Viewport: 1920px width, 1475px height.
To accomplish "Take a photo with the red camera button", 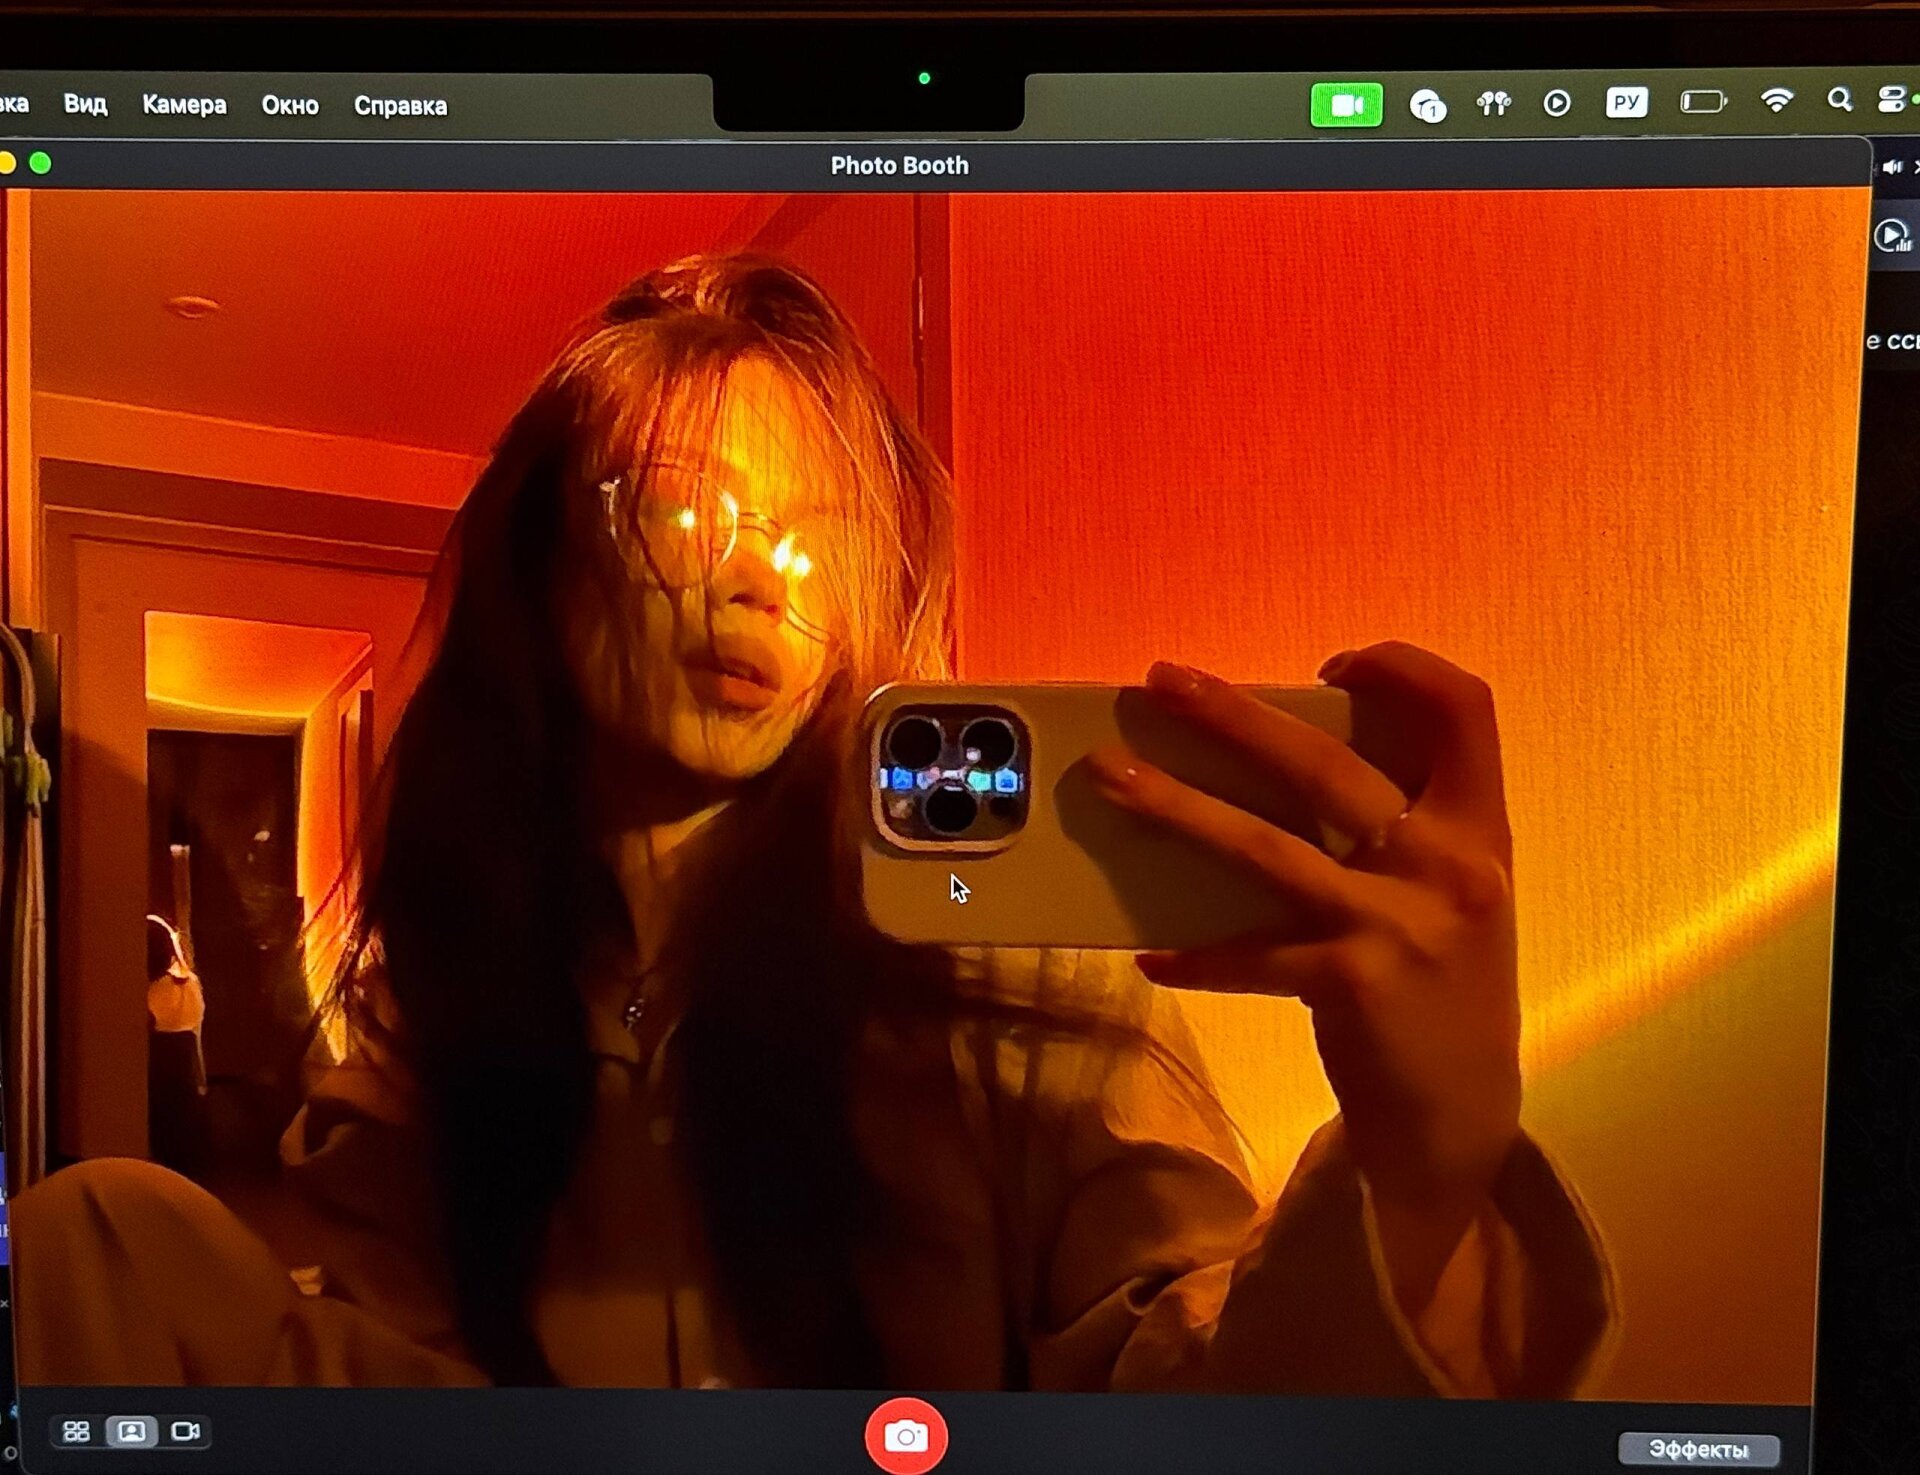I will click(x=906, y=1435).
